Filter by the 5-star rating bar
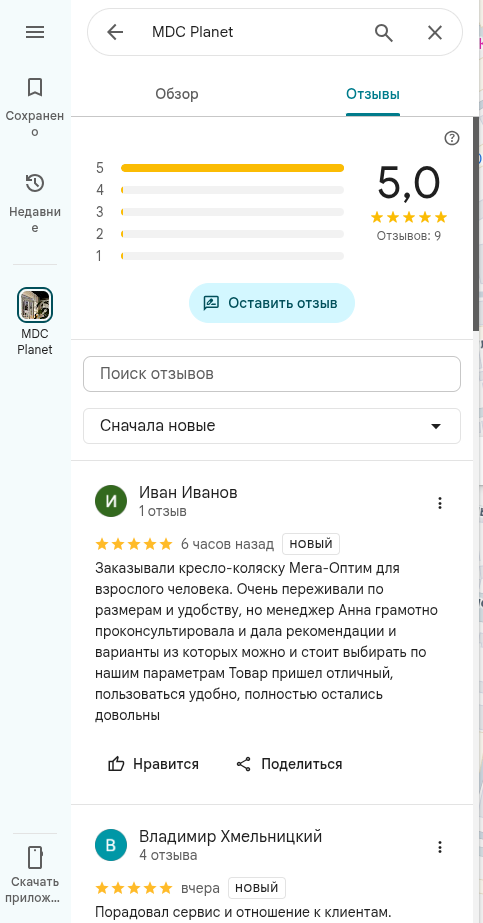The height and width of the screenshot is (923, 483). tap(232, 168)
